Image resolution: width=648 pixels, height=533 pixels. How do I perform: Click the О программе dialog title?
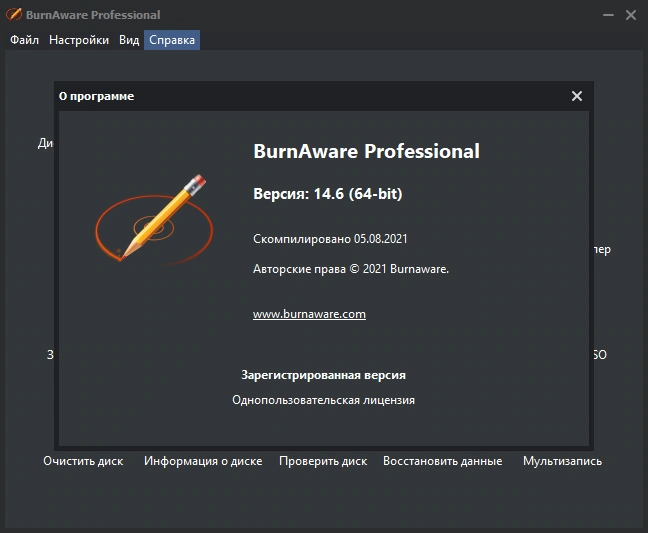click(96, 96)
